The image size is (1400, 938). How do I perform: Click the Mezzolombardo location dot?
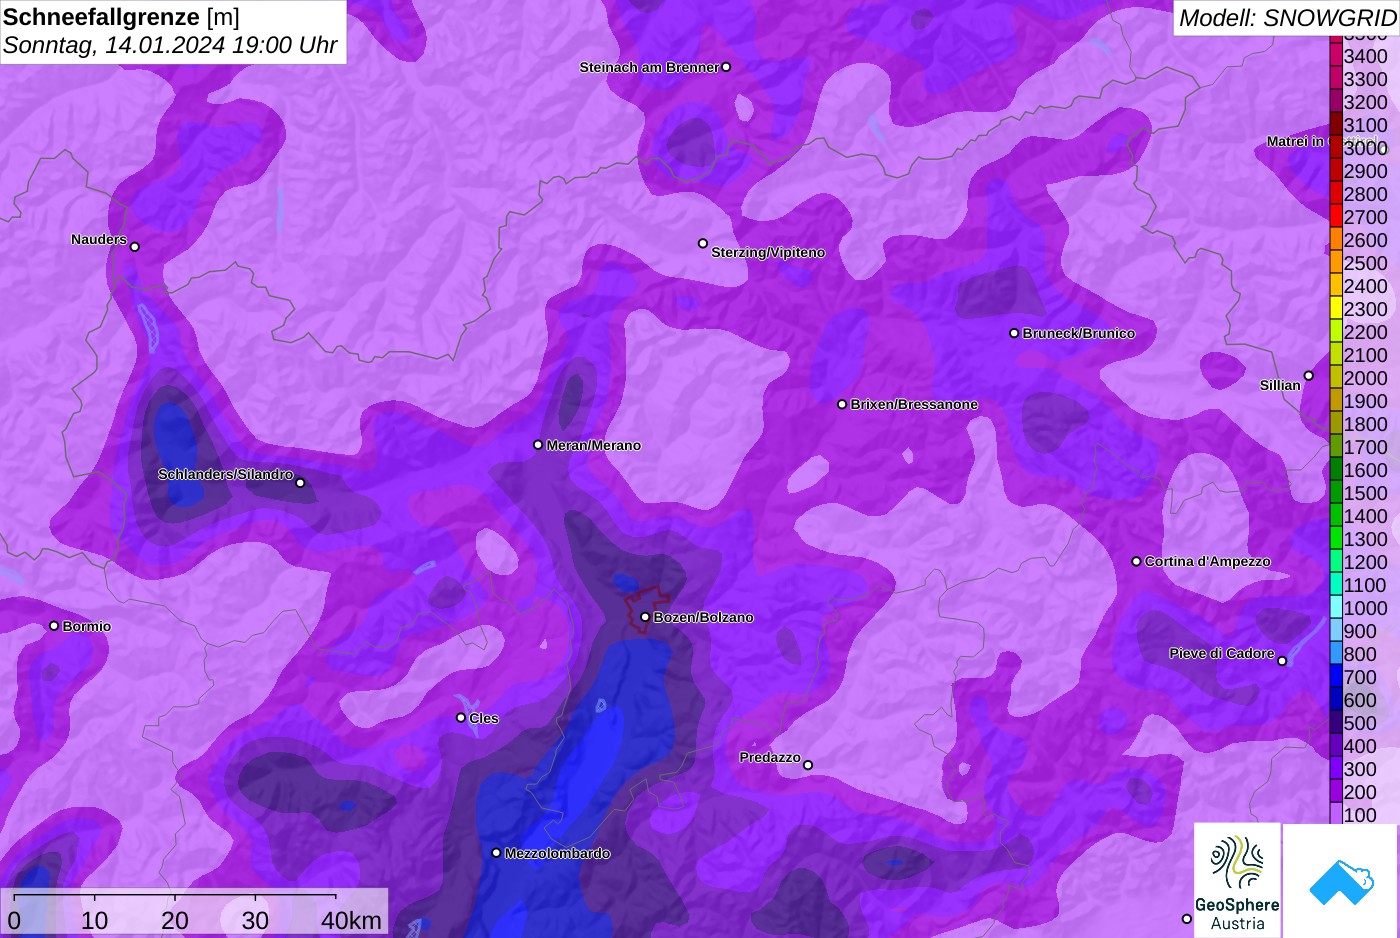496,853
